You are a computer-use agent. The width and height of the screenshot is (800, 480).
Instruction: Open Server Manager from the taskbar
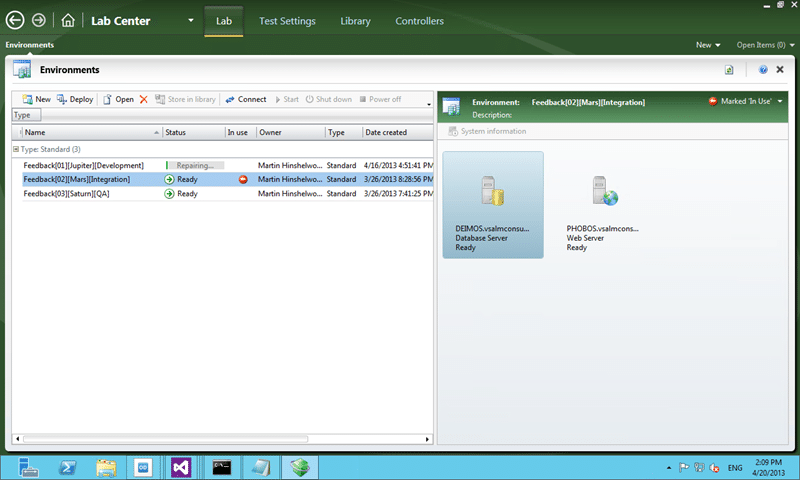click(x=28, y=467)
